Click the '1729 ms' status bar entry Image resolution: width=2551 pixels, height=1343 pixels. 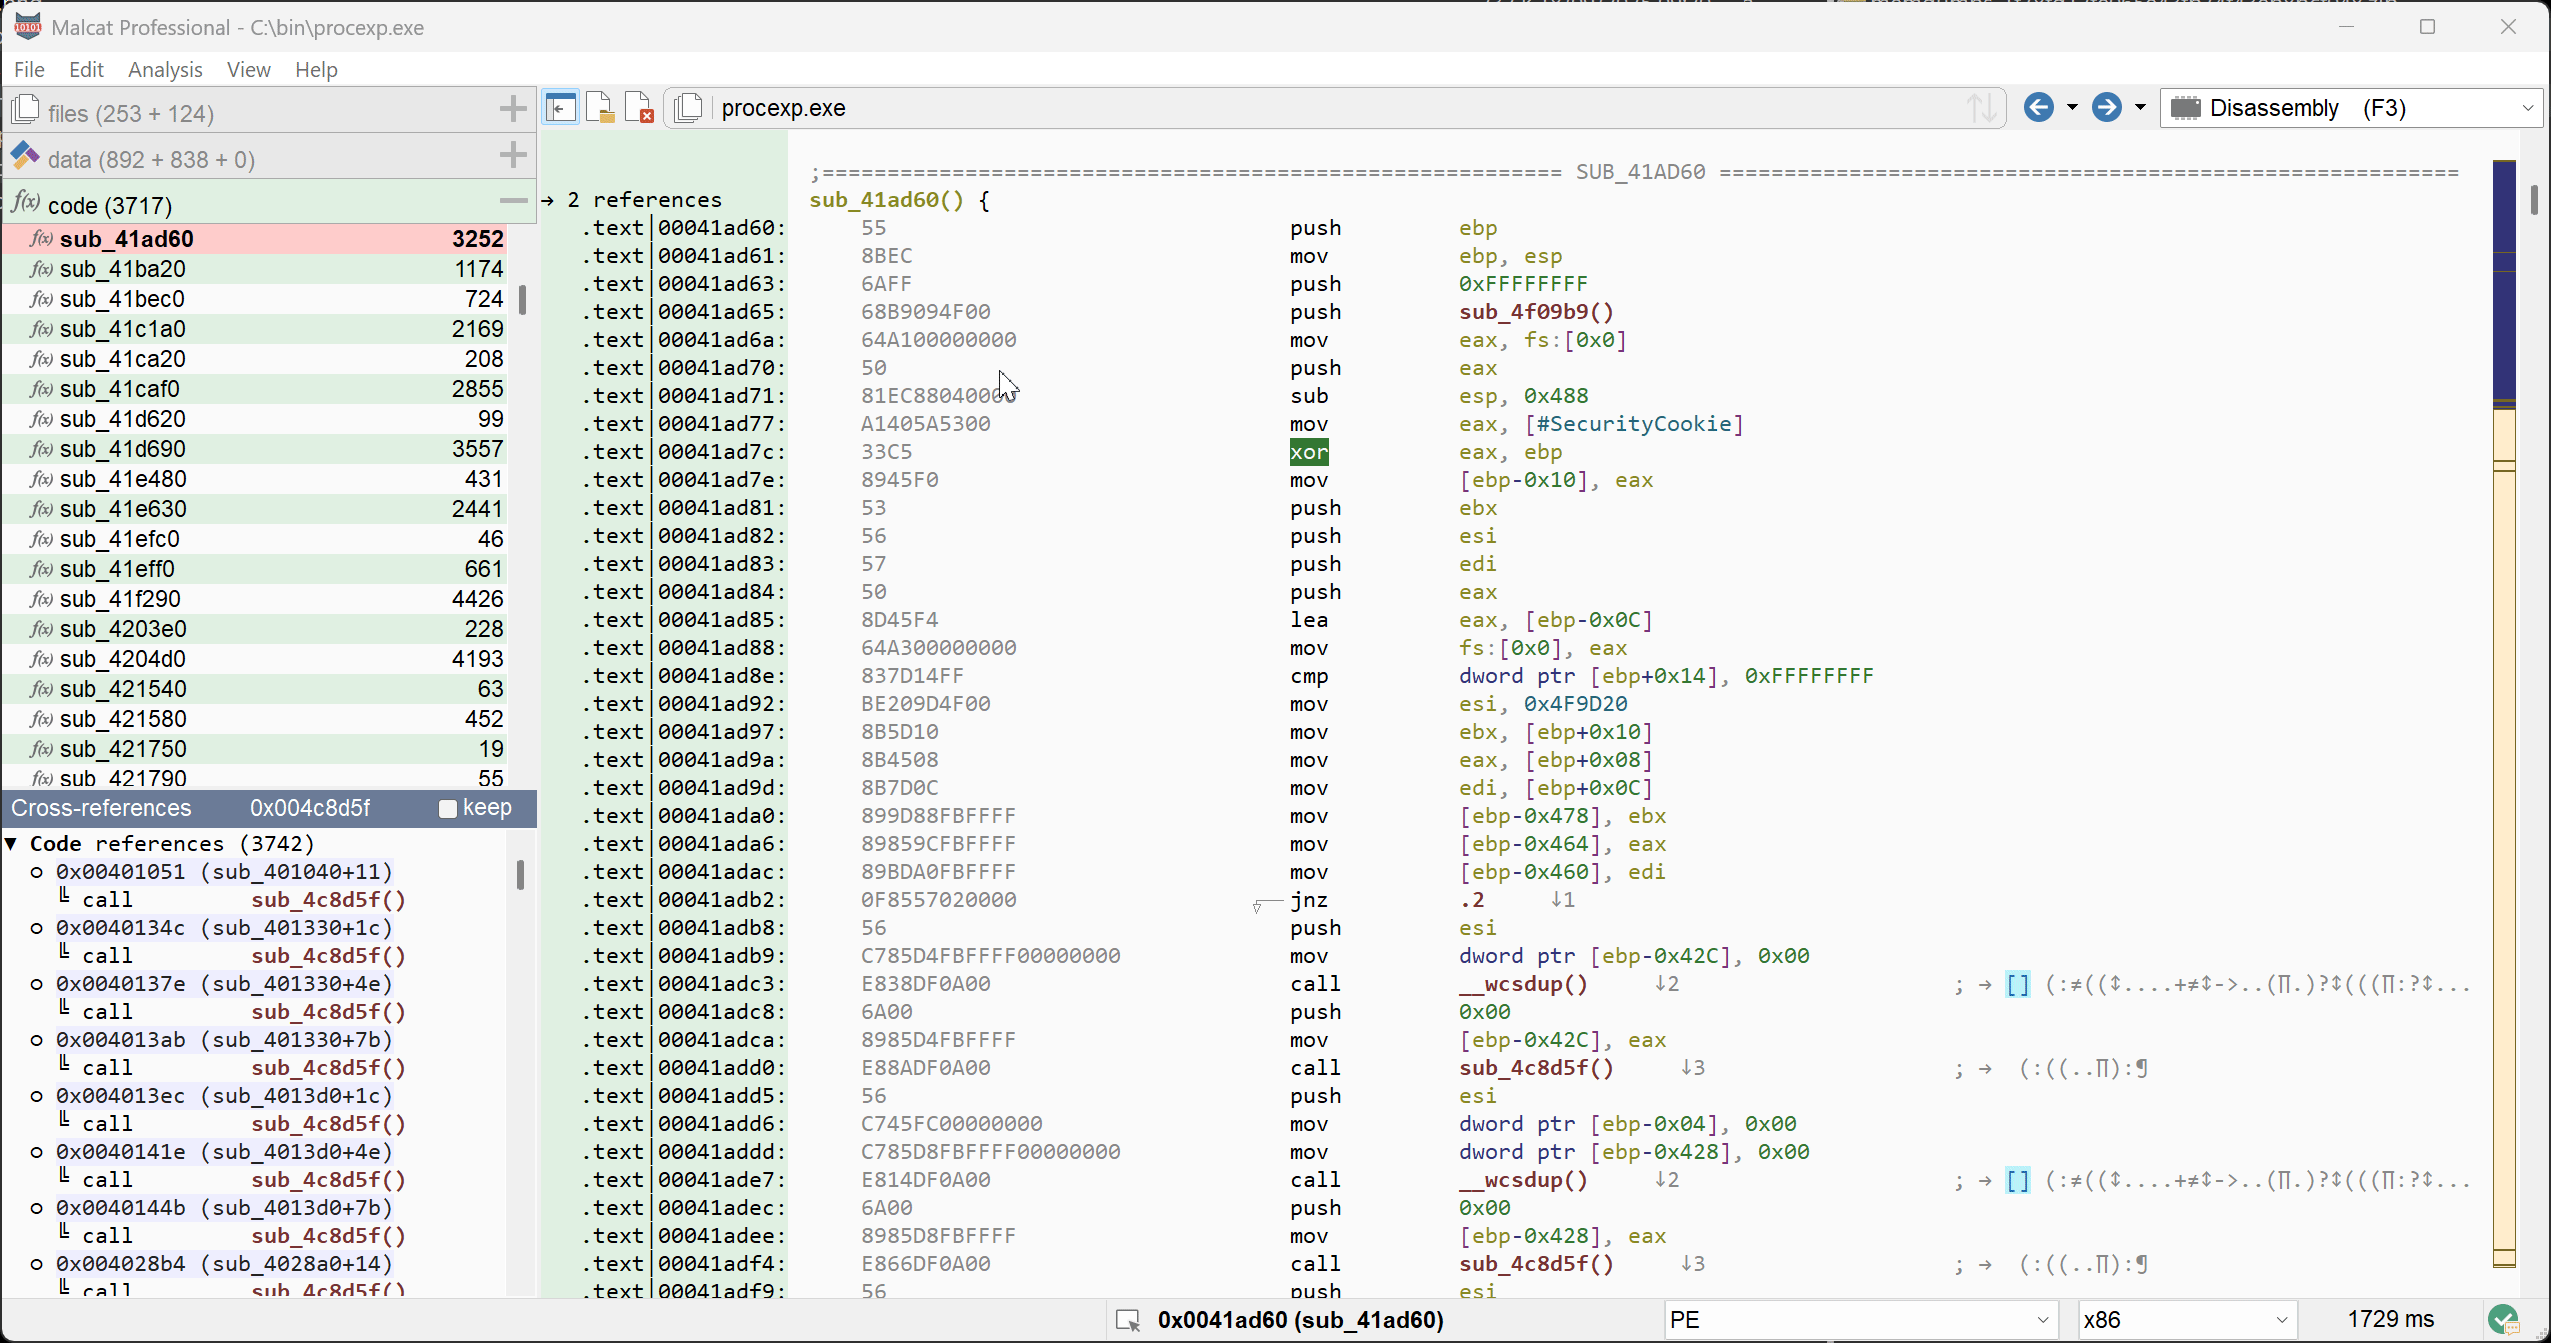pyautogui.click(x=2390, y=1320)
